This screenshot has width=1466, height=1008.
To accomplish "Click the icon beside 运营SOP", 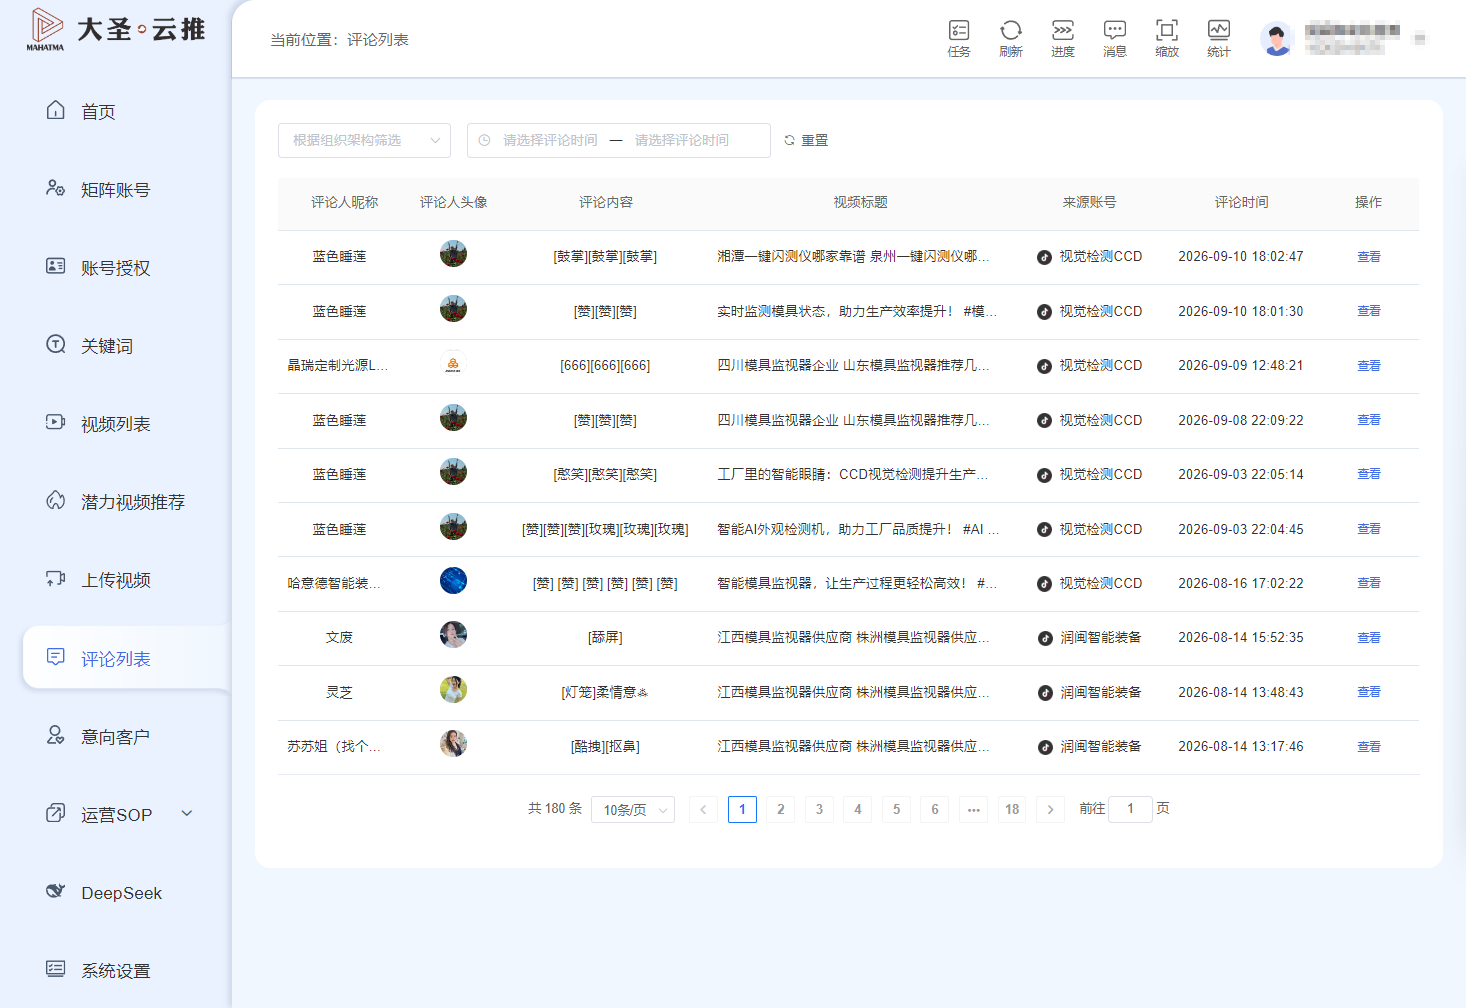I will click(56, 813).
